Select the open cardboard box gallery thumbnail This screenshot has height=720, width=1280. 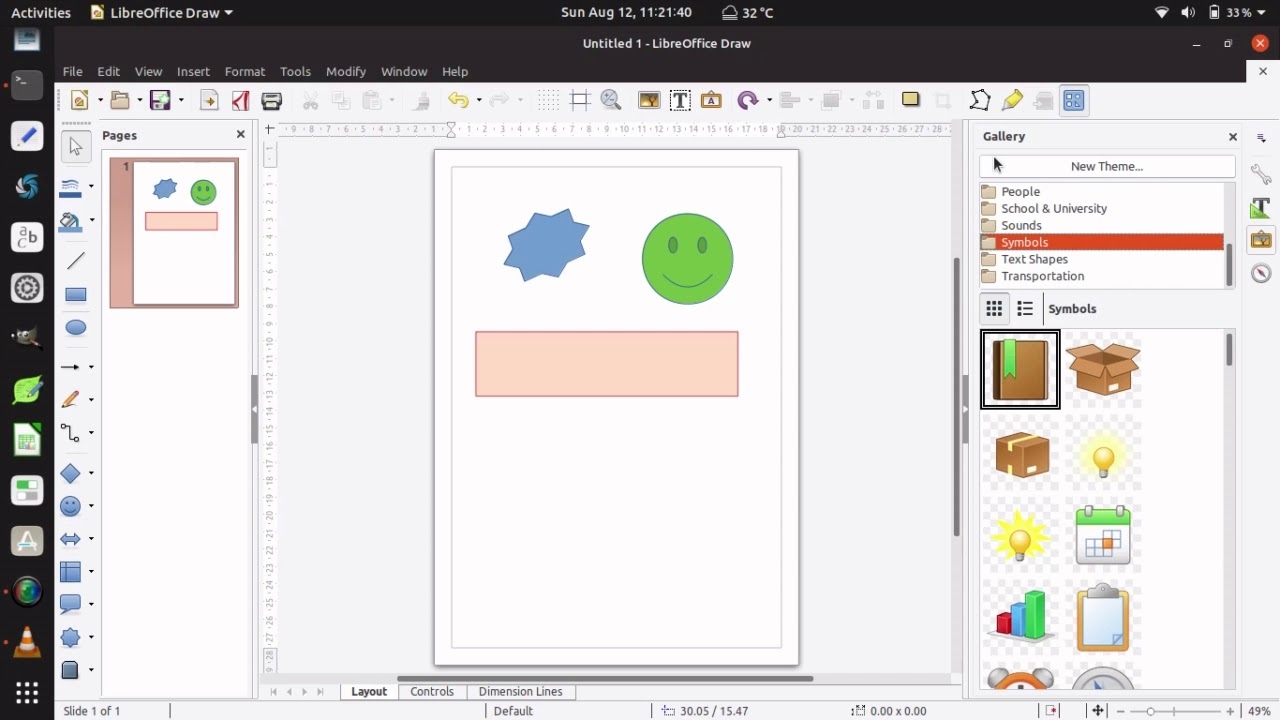click(1103, 369)
